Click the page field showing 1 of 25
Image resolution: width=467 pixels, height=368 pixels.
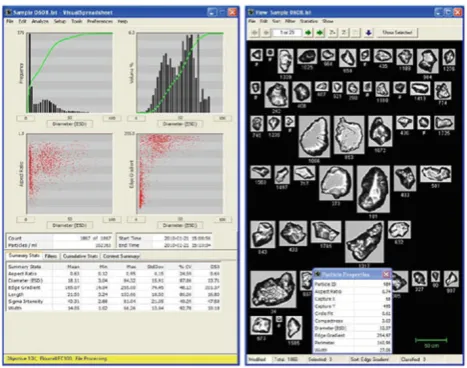[x=287, y=33]
